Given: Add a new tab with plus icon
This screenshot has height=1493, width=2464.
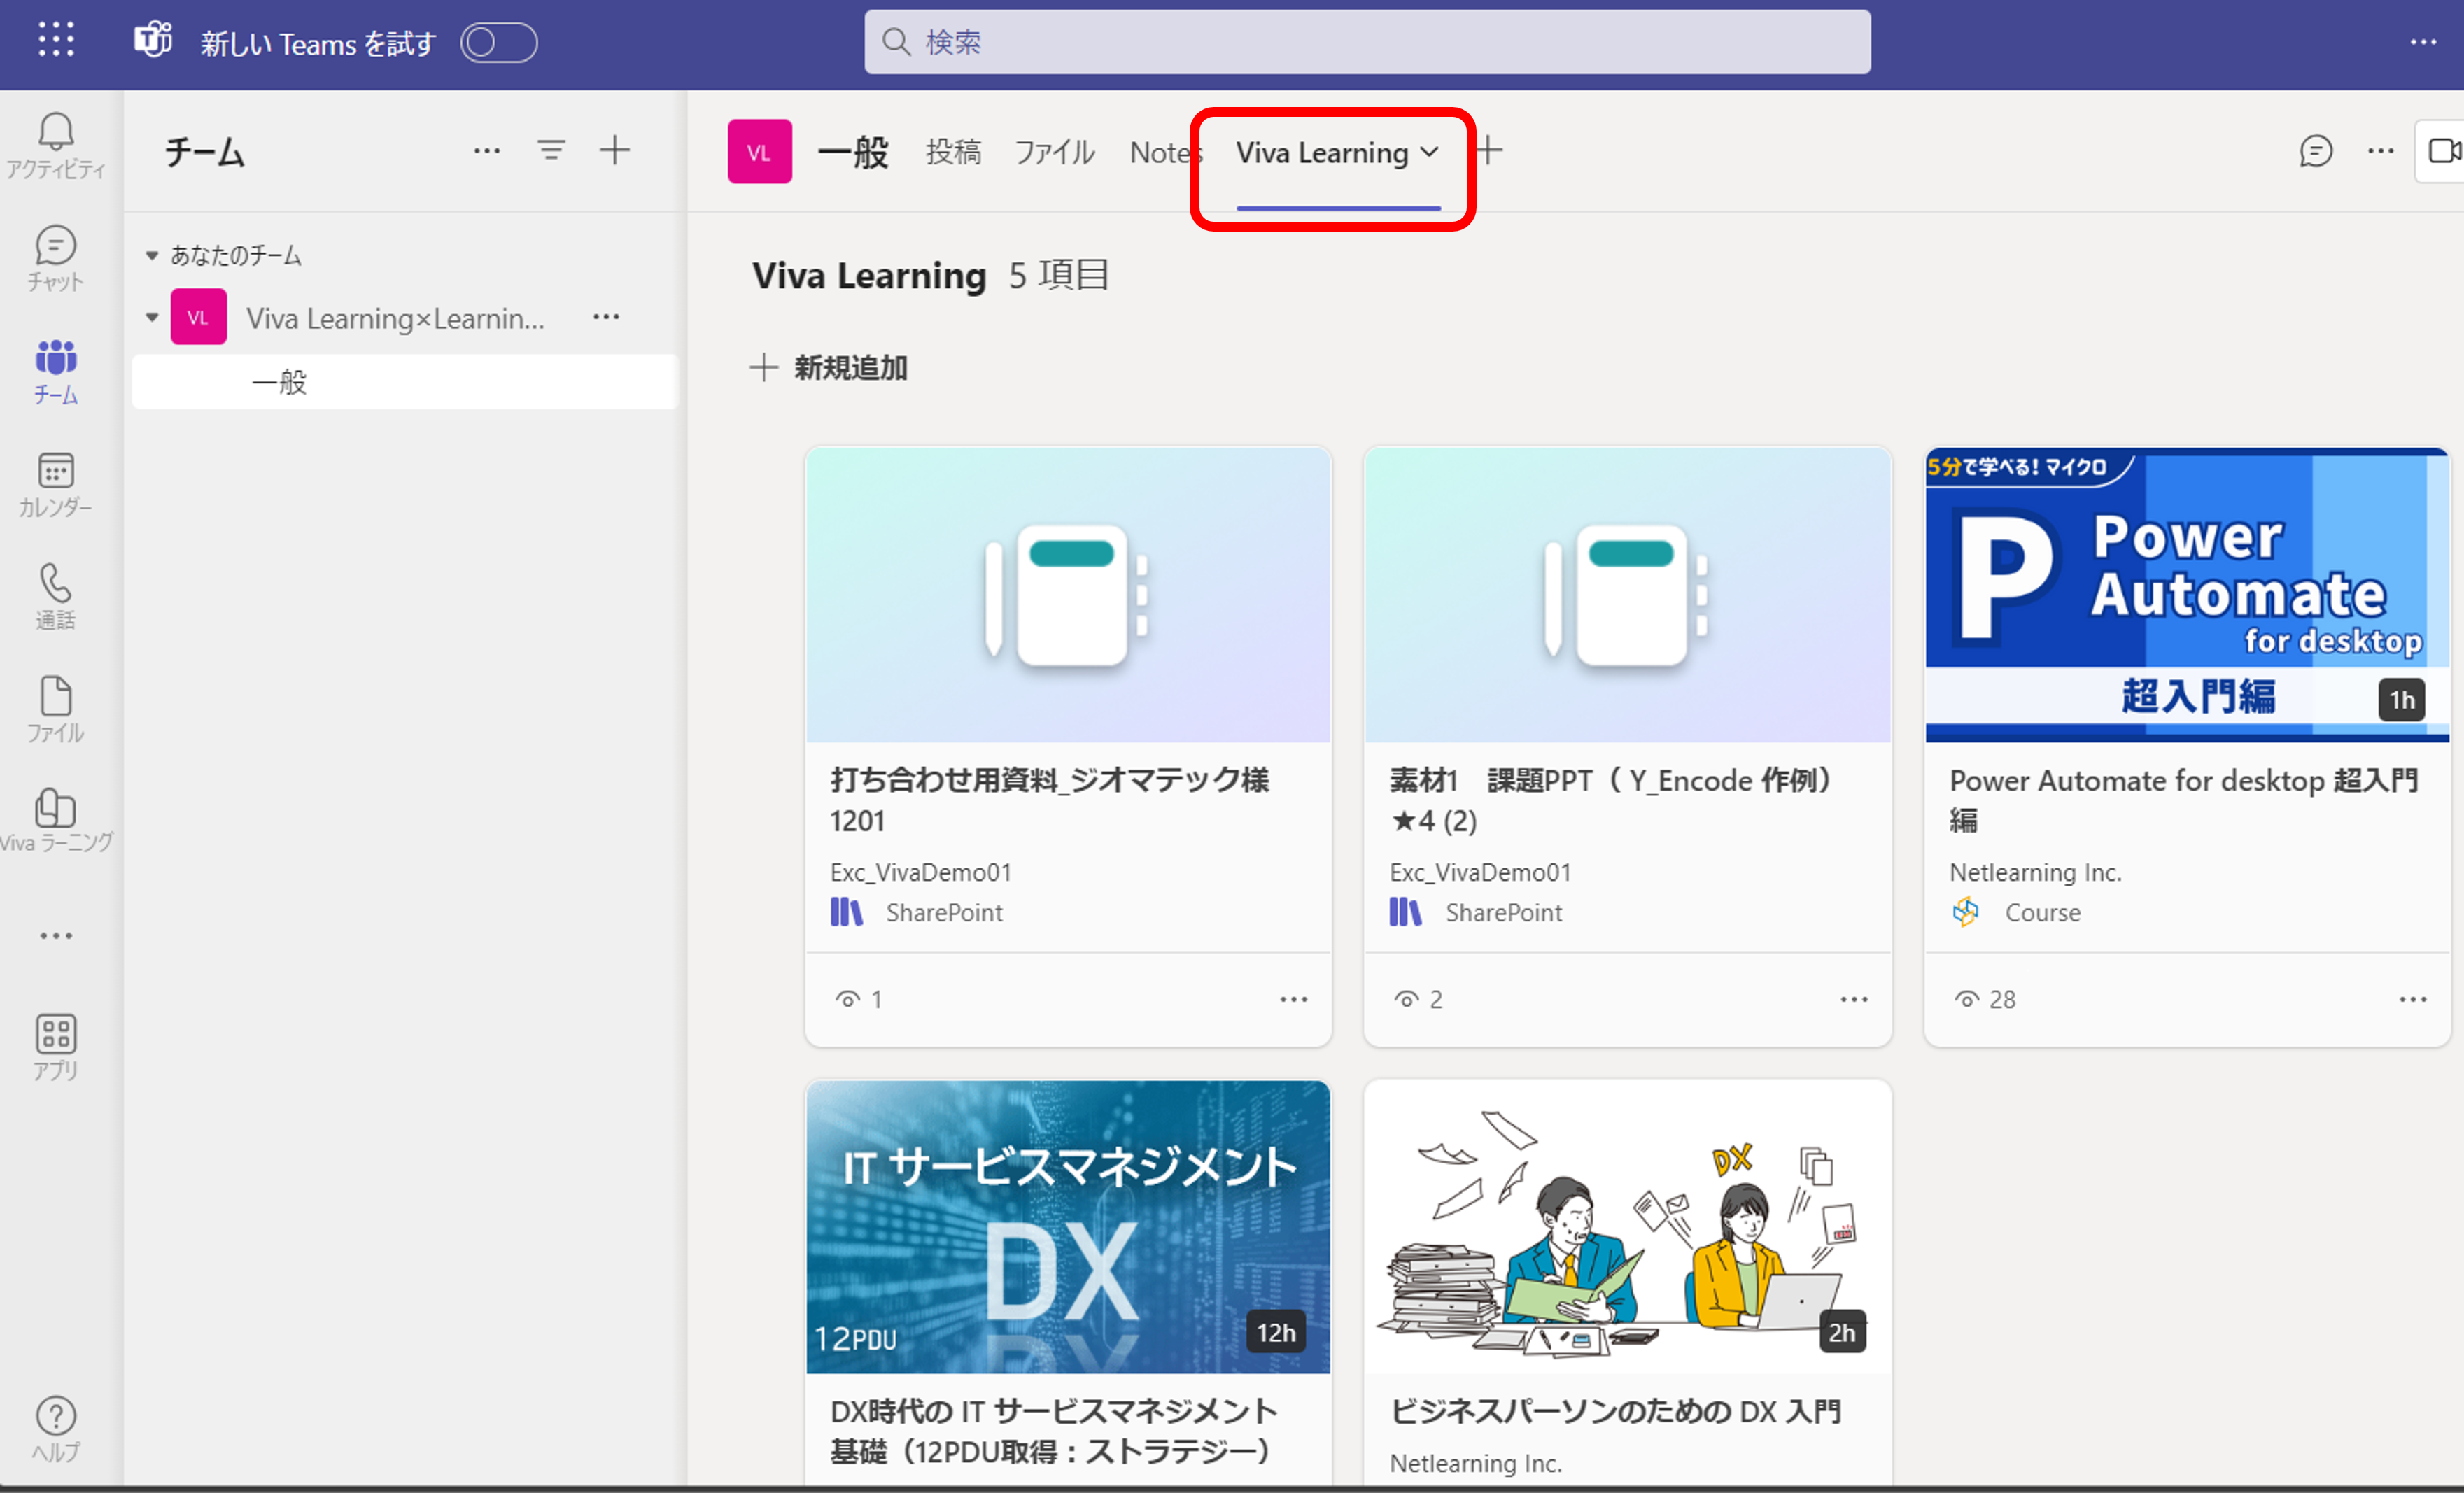Looking at the screenshot, I should click(x=1488, y=151).
